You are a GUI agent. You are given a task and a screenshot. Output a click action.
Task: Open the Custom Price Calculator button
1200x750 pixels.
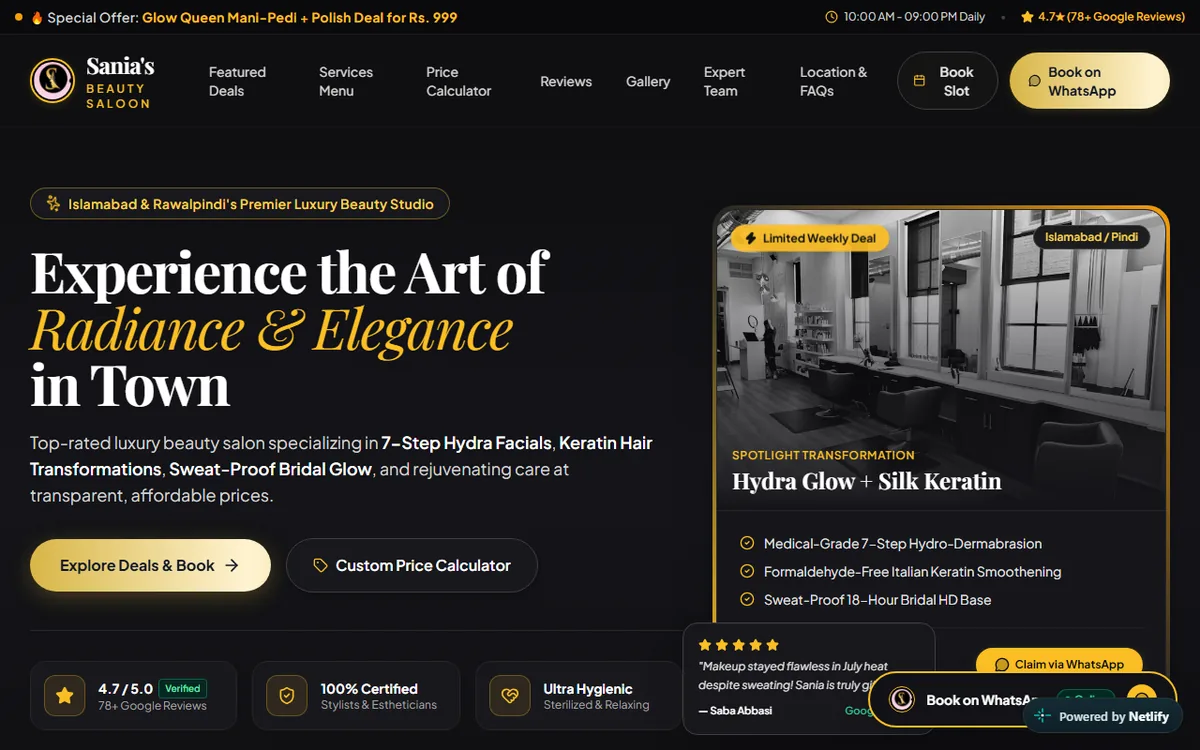412,566
